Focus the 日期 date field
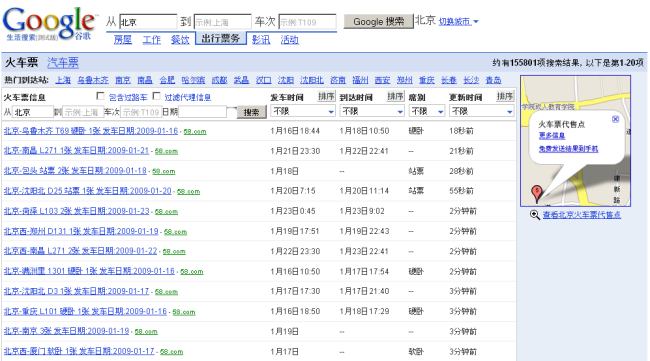The image size is (650, 361). tap(203, 112)
